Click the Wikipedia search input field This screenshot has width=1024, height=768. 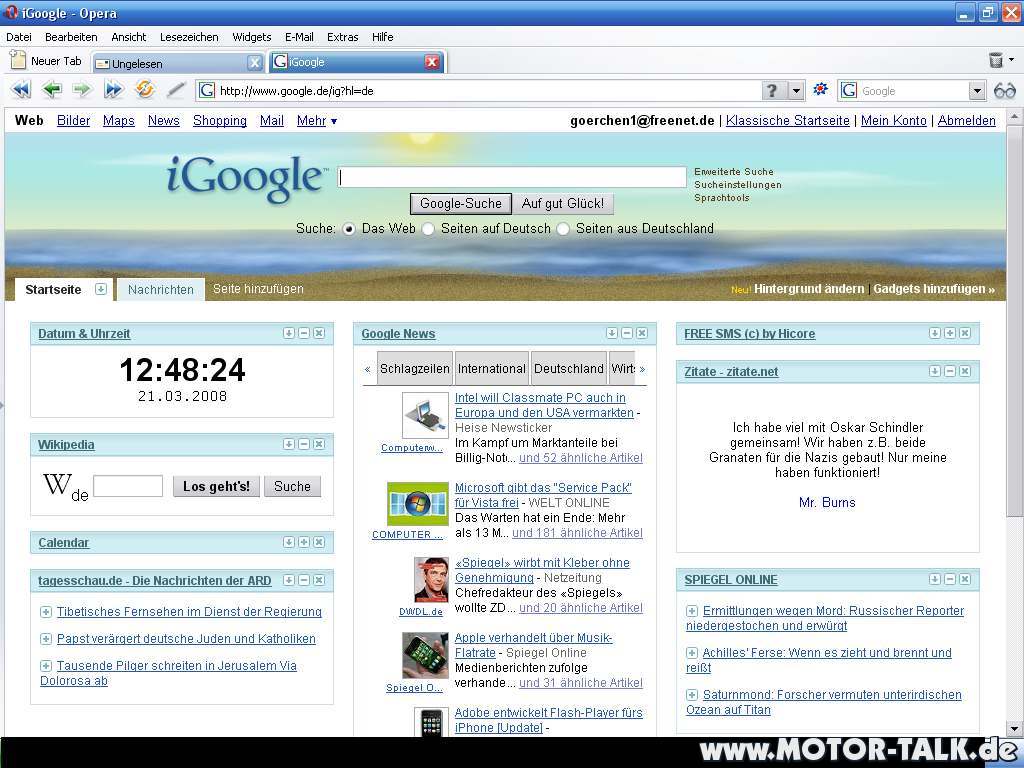click(x=128, y=486)
